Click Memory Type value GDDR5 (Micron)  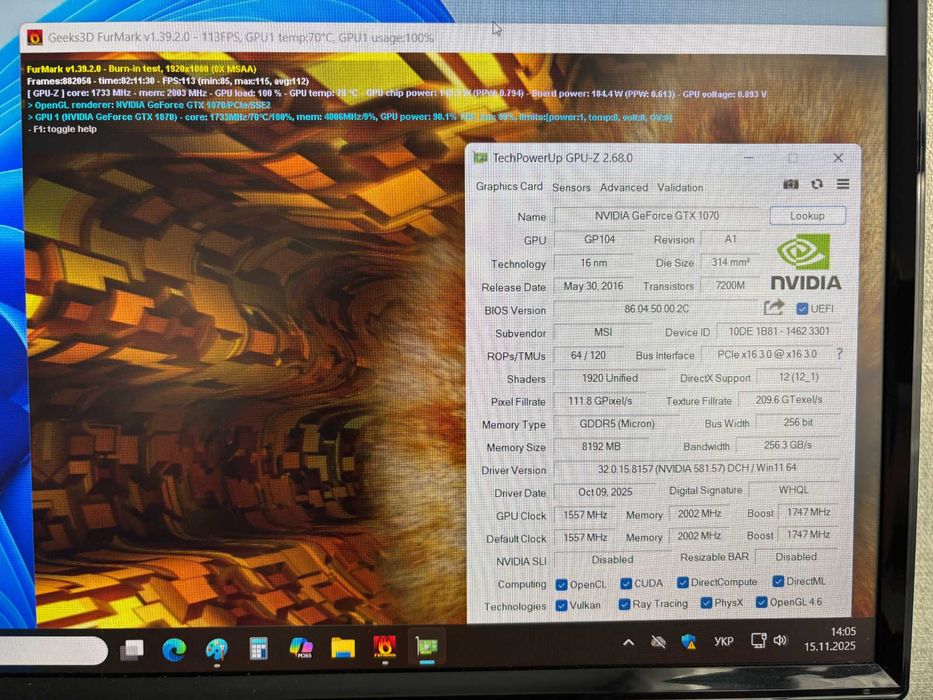617,424
